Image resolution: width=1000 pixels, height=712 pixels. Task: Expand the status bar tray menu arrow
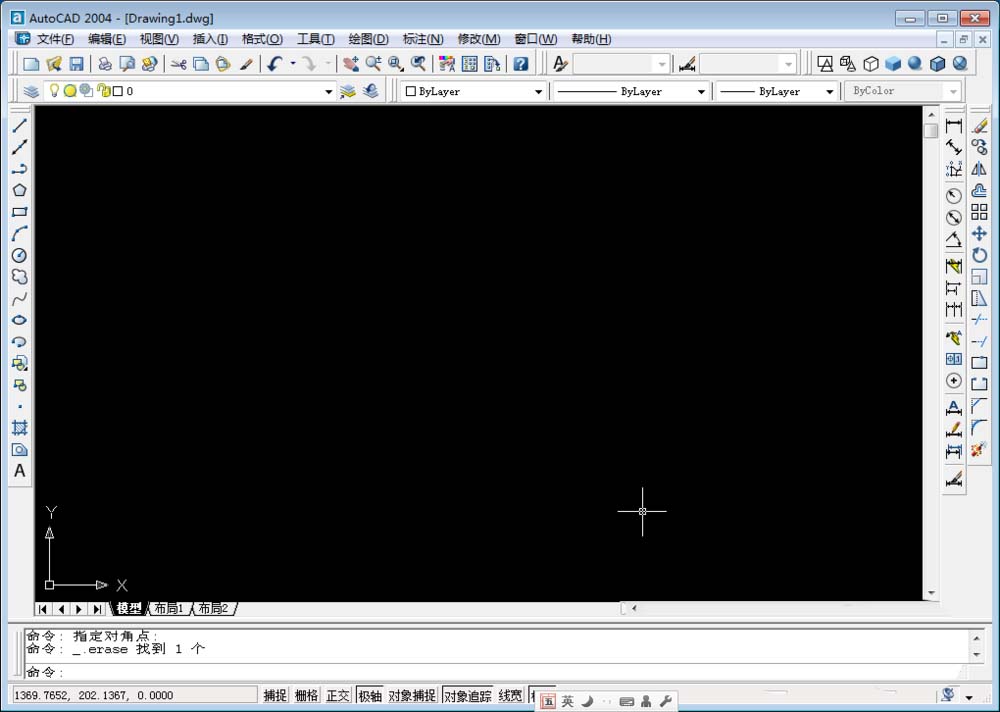pyautogui.click(x=969, y=696)
